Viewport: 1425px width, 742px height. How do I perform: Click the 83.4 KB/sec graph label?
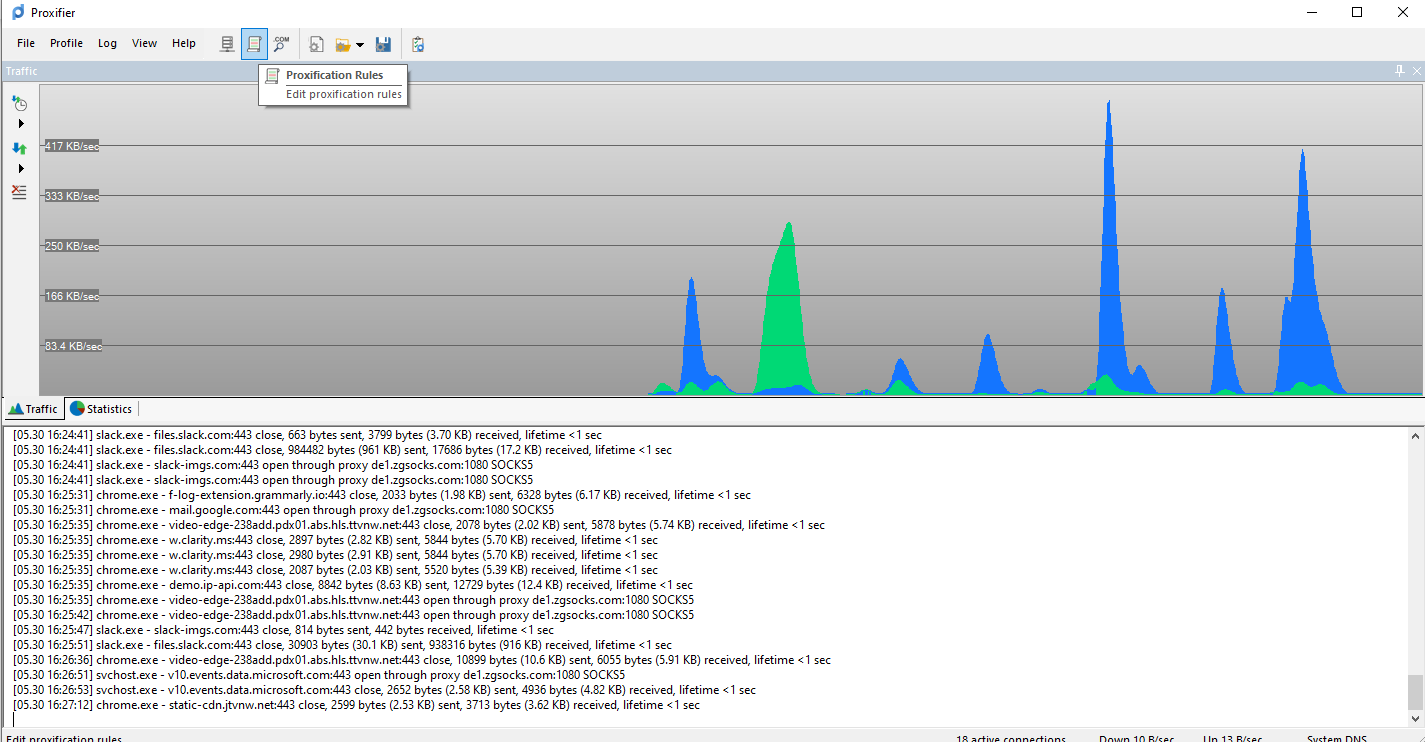pyautogui.click(x=73, y=346)
